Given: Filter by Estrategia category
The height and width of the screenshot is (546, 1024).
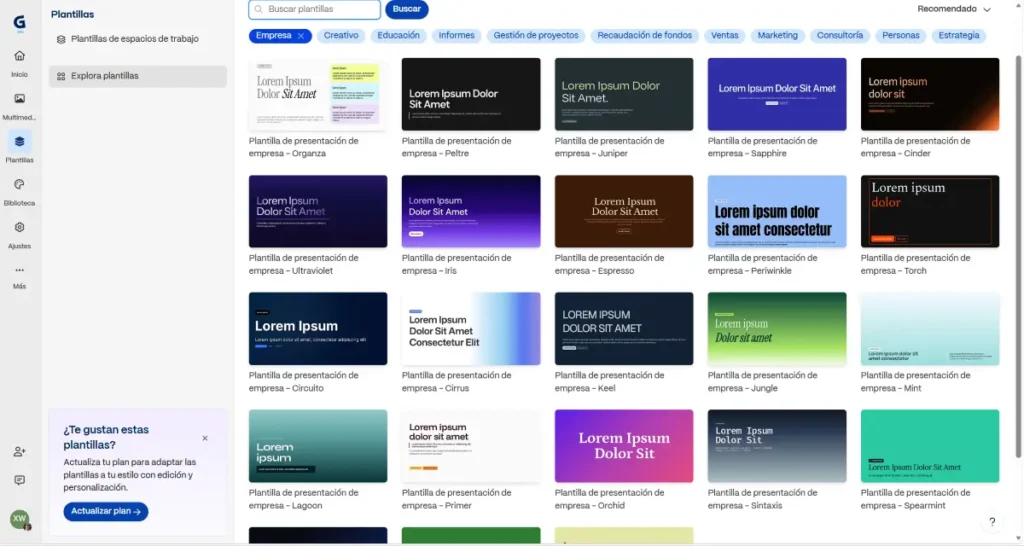Looking at the screenshot, I should pyautogui.click(x=959, y=36).
